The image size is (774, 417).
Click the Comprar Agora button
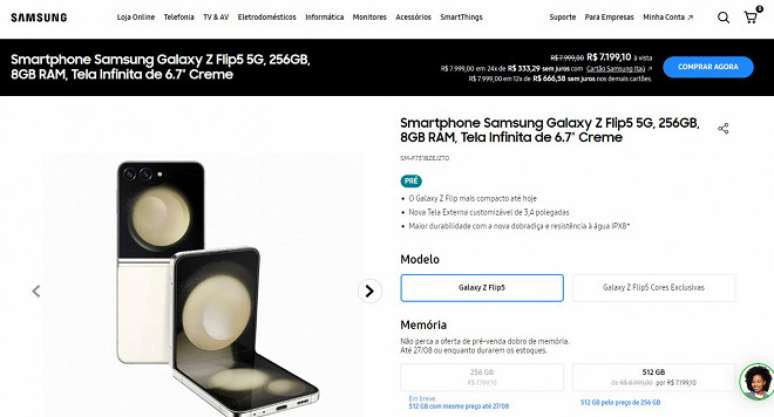708,67
